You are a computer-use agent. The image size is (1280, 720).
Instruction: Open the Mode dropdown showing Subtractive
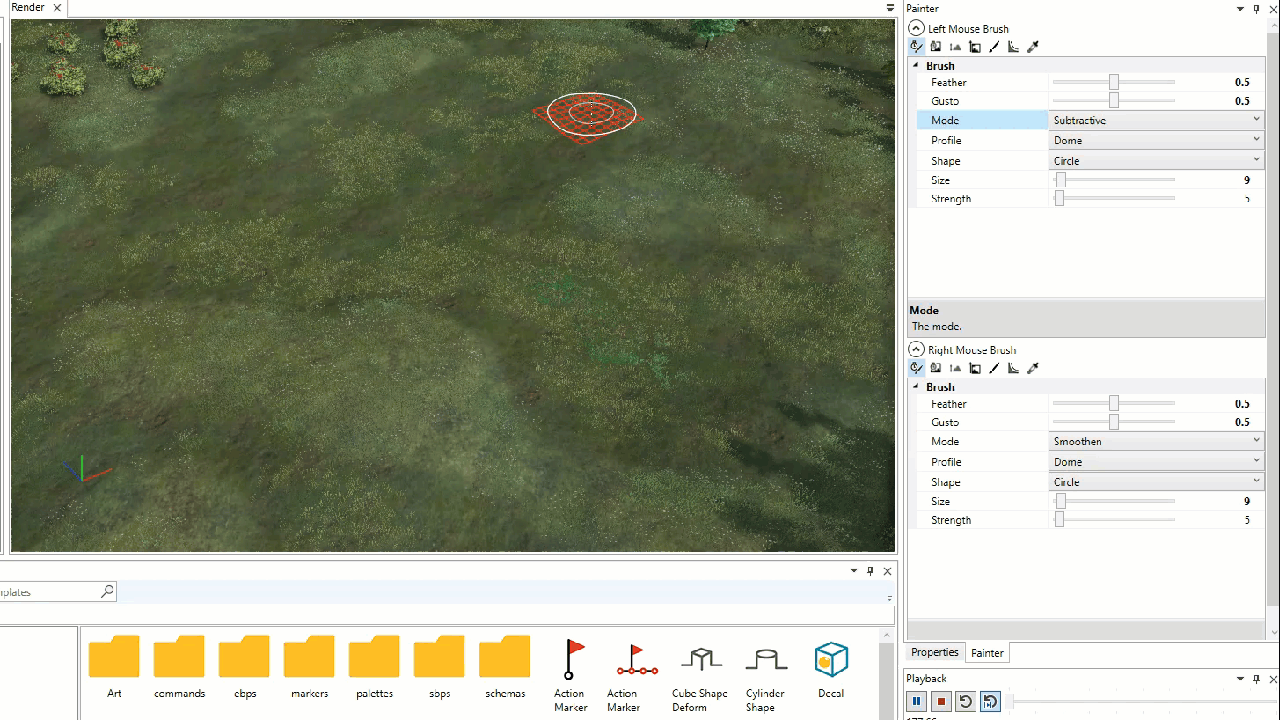pos(1156,120)
